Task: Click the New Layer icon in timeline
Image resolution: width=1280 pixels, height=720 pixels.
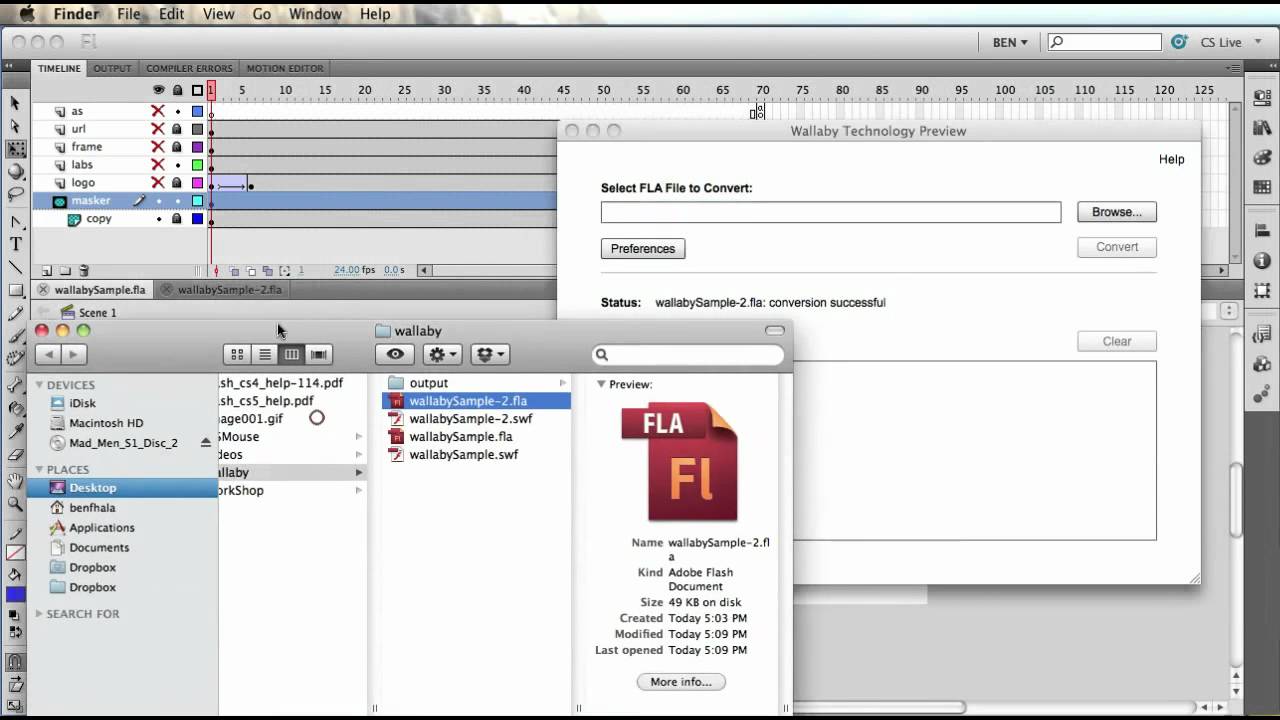Action: (x=46, y=270)
